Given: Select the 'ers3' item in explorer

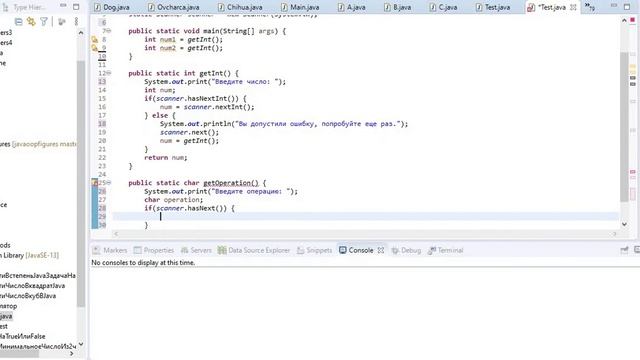Looking at the screenshot, I should coord(6,32).
